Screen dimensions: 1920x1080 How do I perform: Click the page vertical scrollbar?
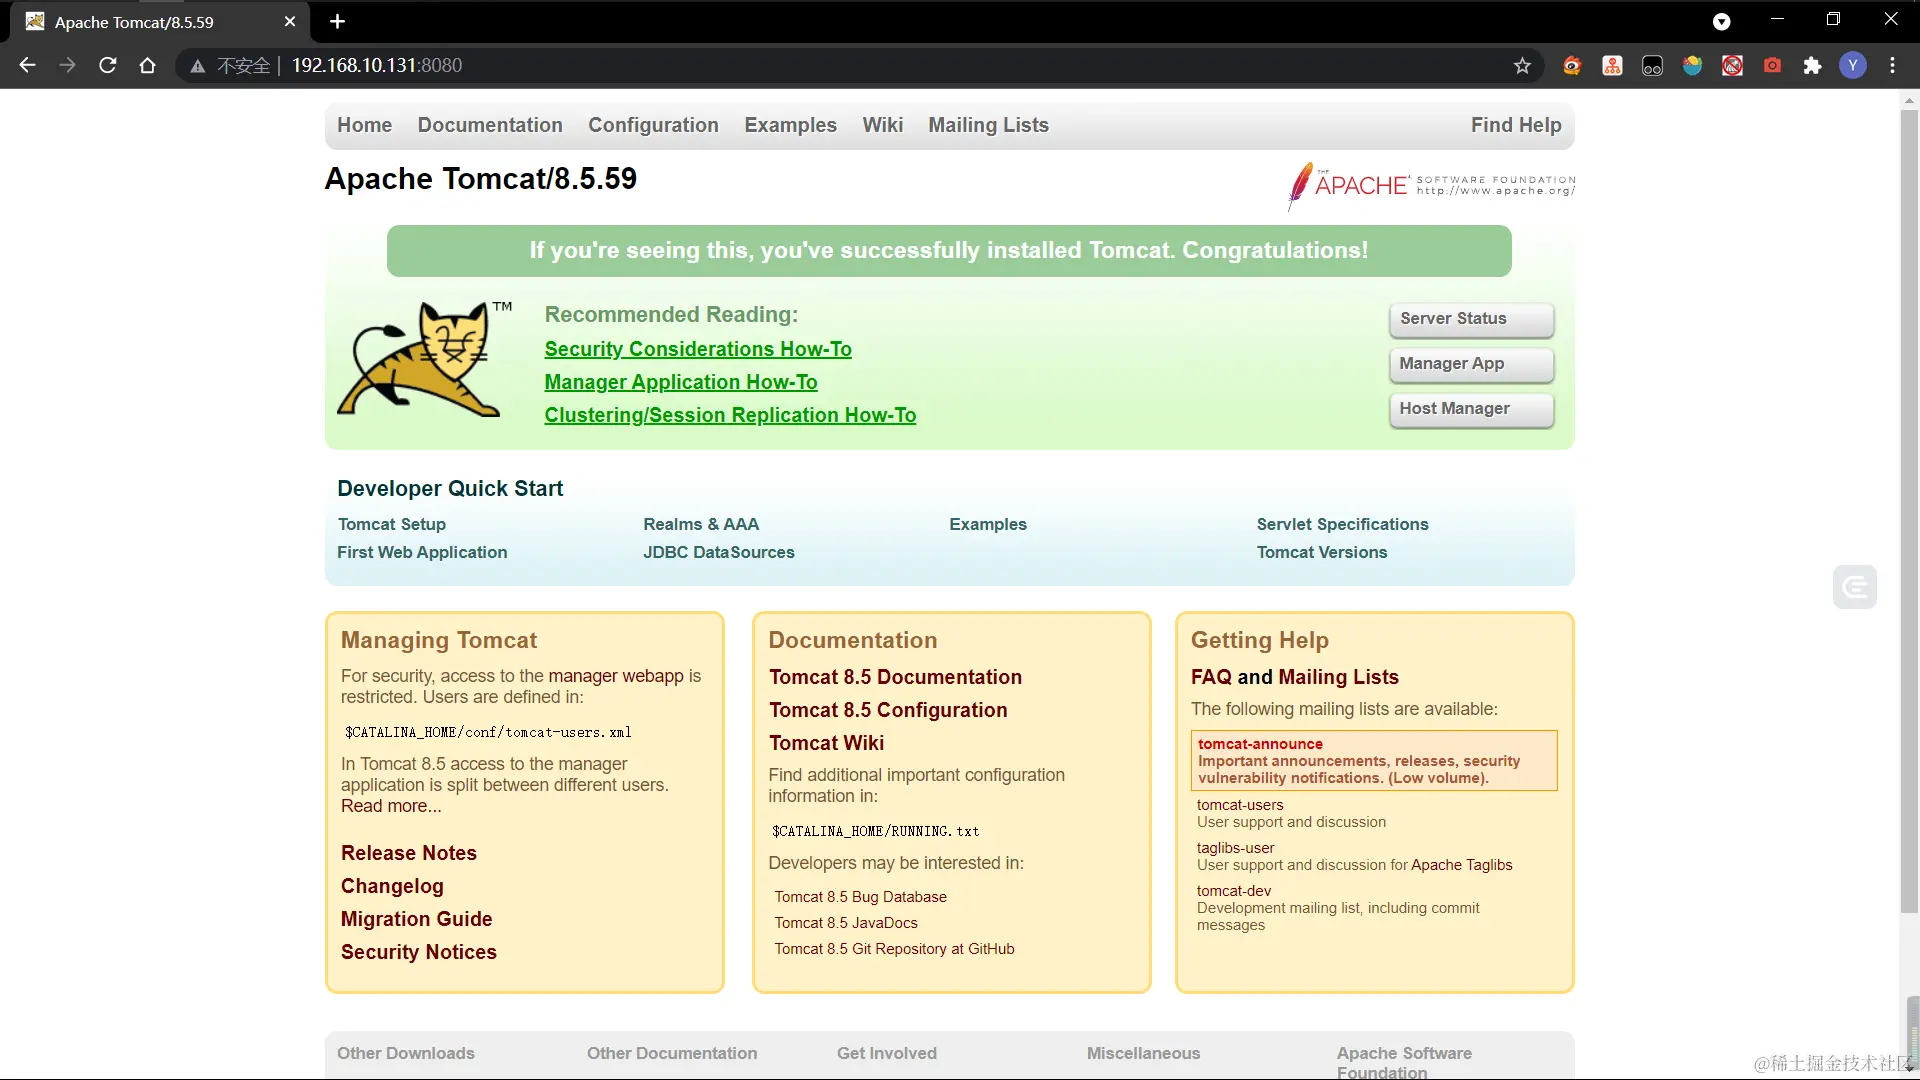click(x=1909, y=500)
